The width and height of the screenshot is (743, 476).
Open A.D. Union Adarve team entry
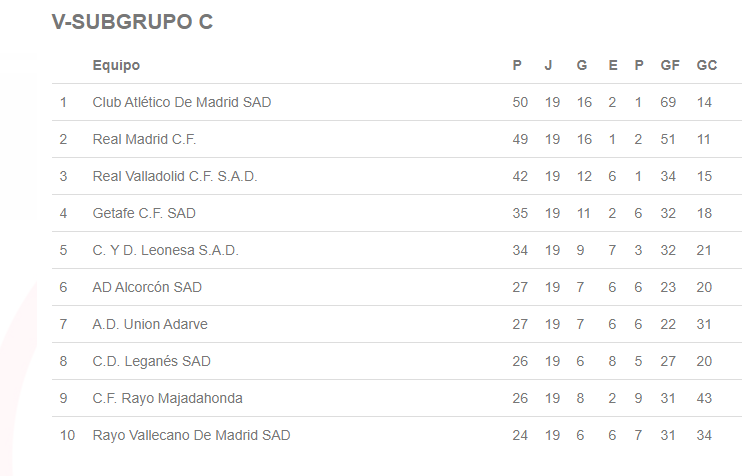150,324
